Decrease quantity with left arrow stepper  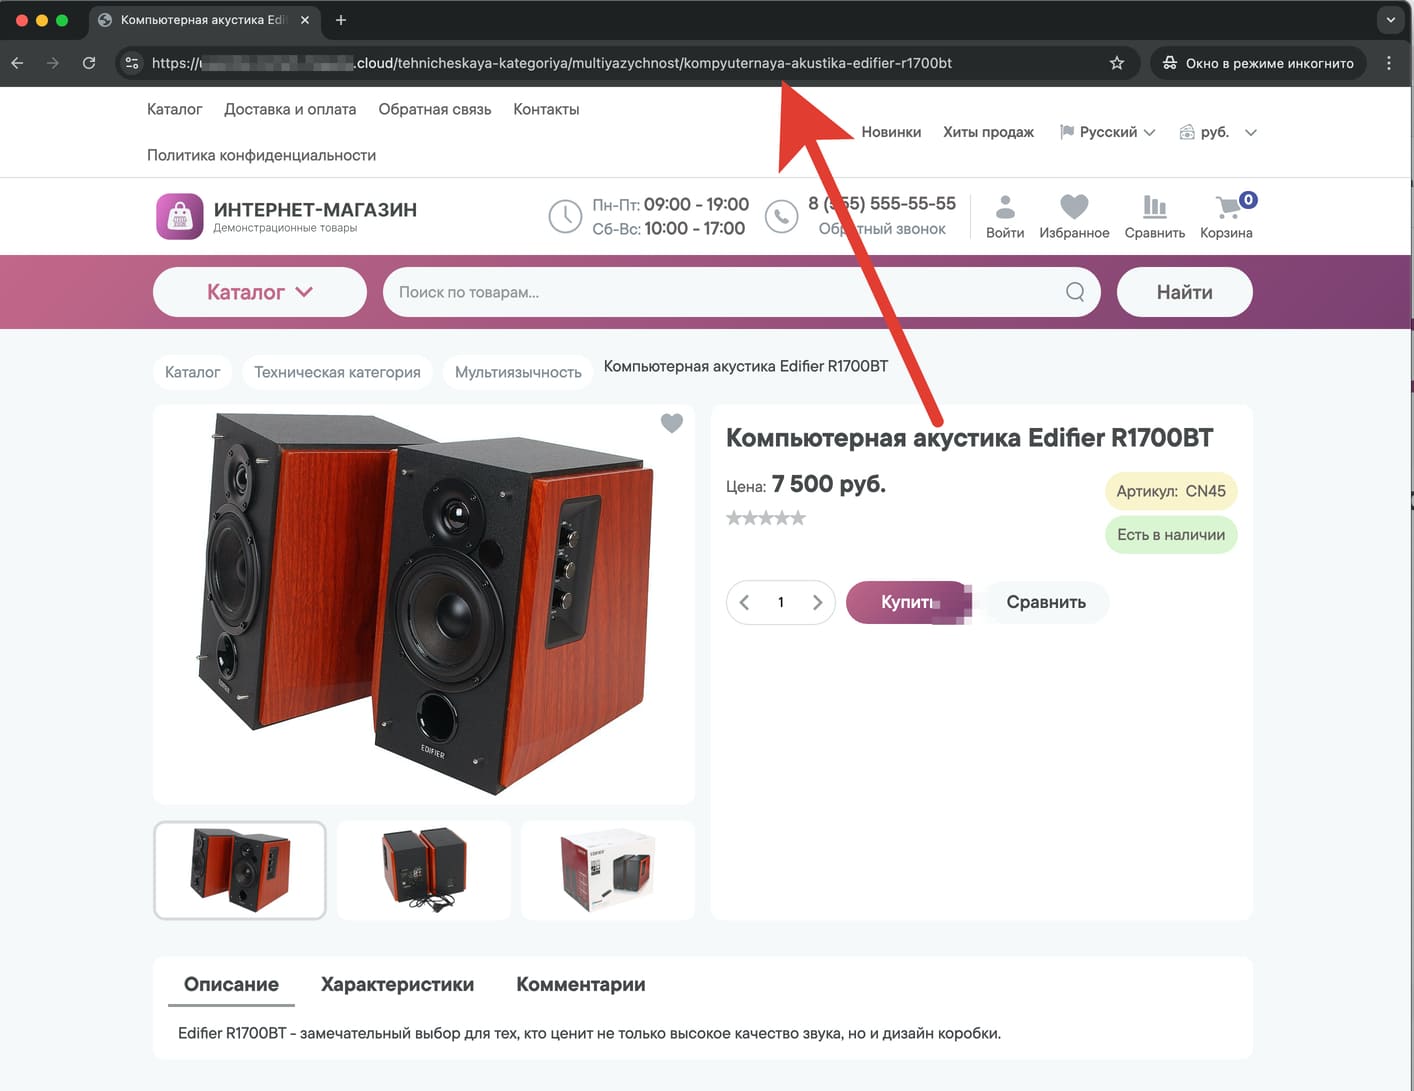tap(745, 602)
